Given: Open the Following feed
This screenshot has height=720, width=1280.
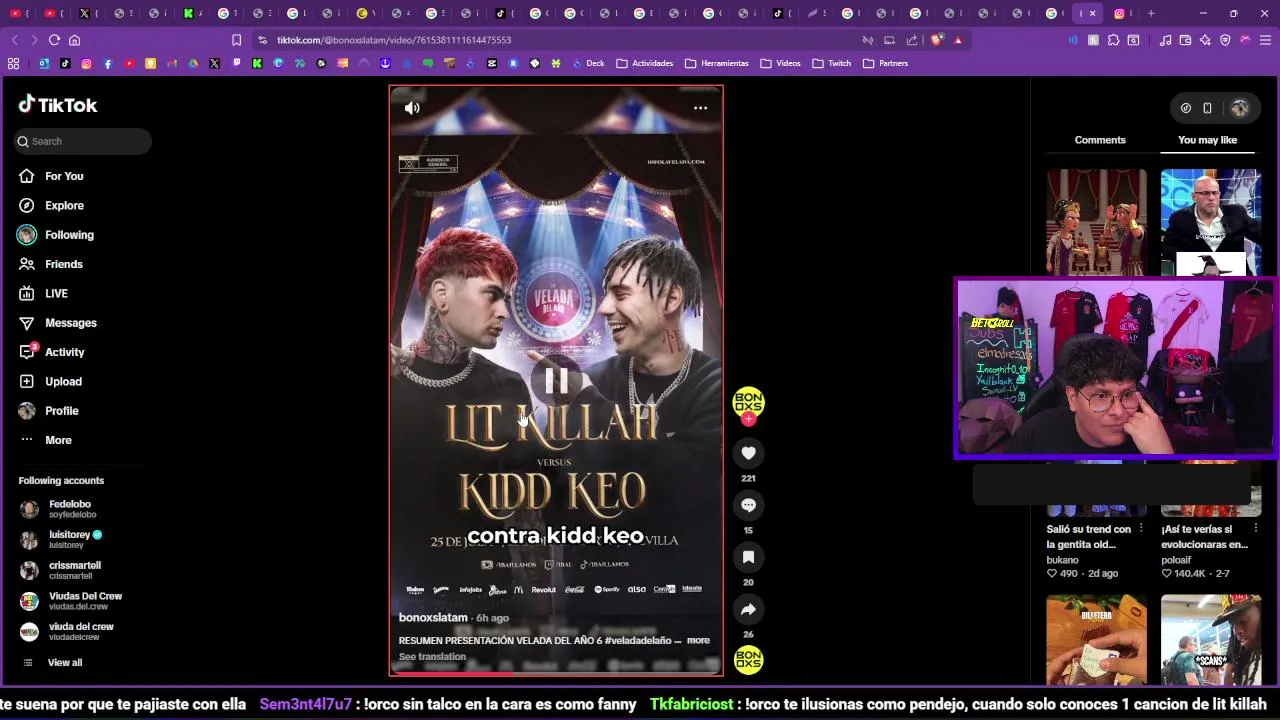Looking at the screenshot, I should coord(69,235).
